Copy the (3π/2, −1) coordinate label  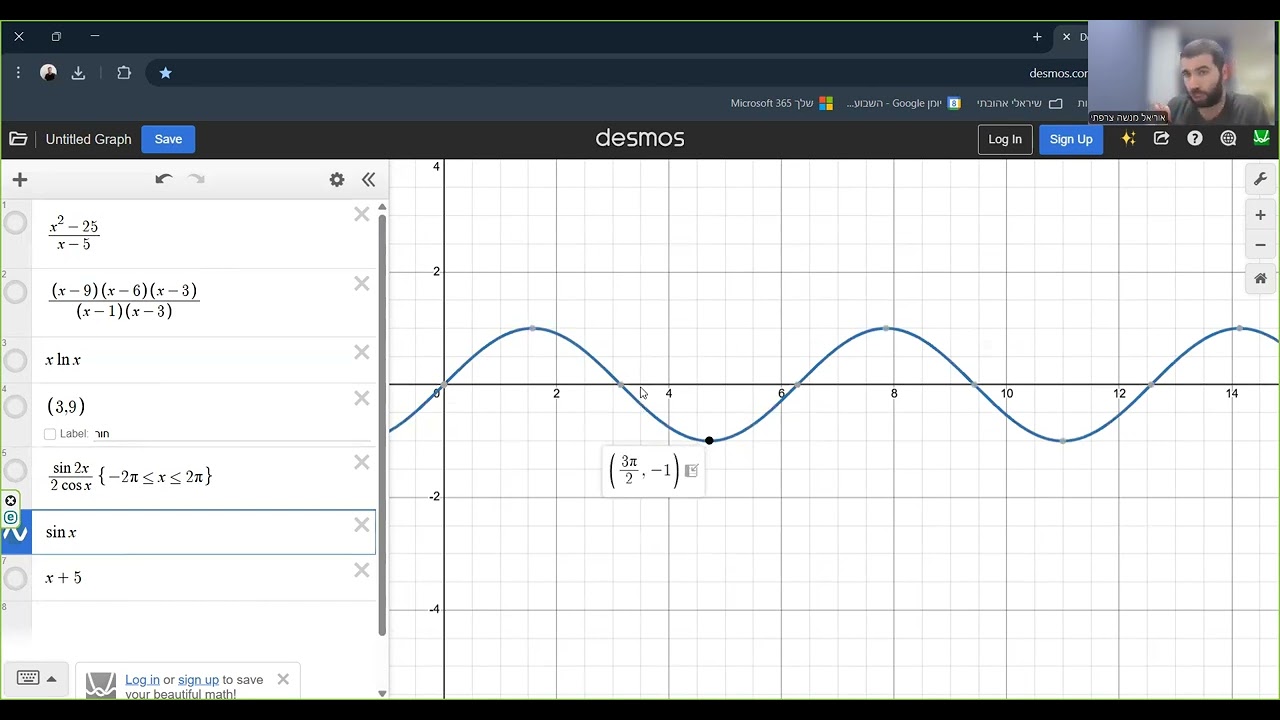click(691, 471)
